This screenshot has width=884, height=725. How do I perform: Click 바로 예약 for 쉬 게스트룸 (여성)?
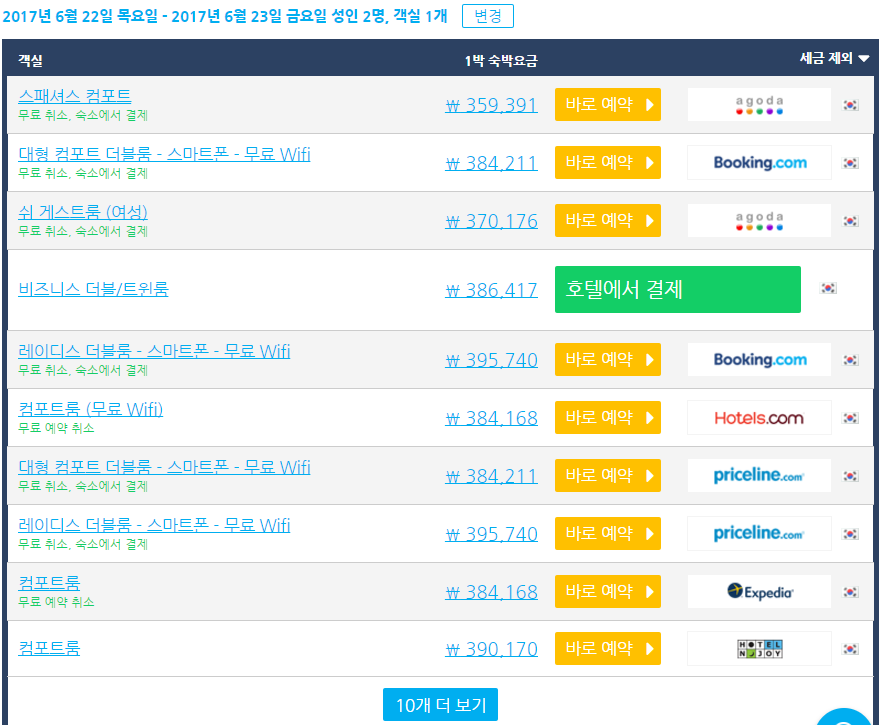click(x=608, y=220)
